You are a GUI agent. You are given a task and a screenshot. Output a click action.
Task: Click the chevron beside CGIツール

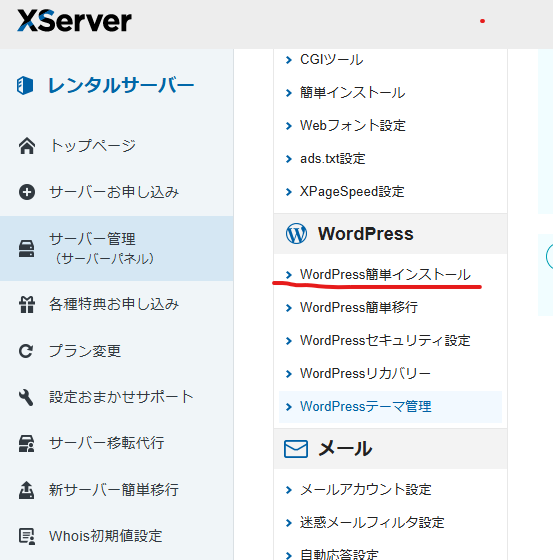[x=289, y=60]
